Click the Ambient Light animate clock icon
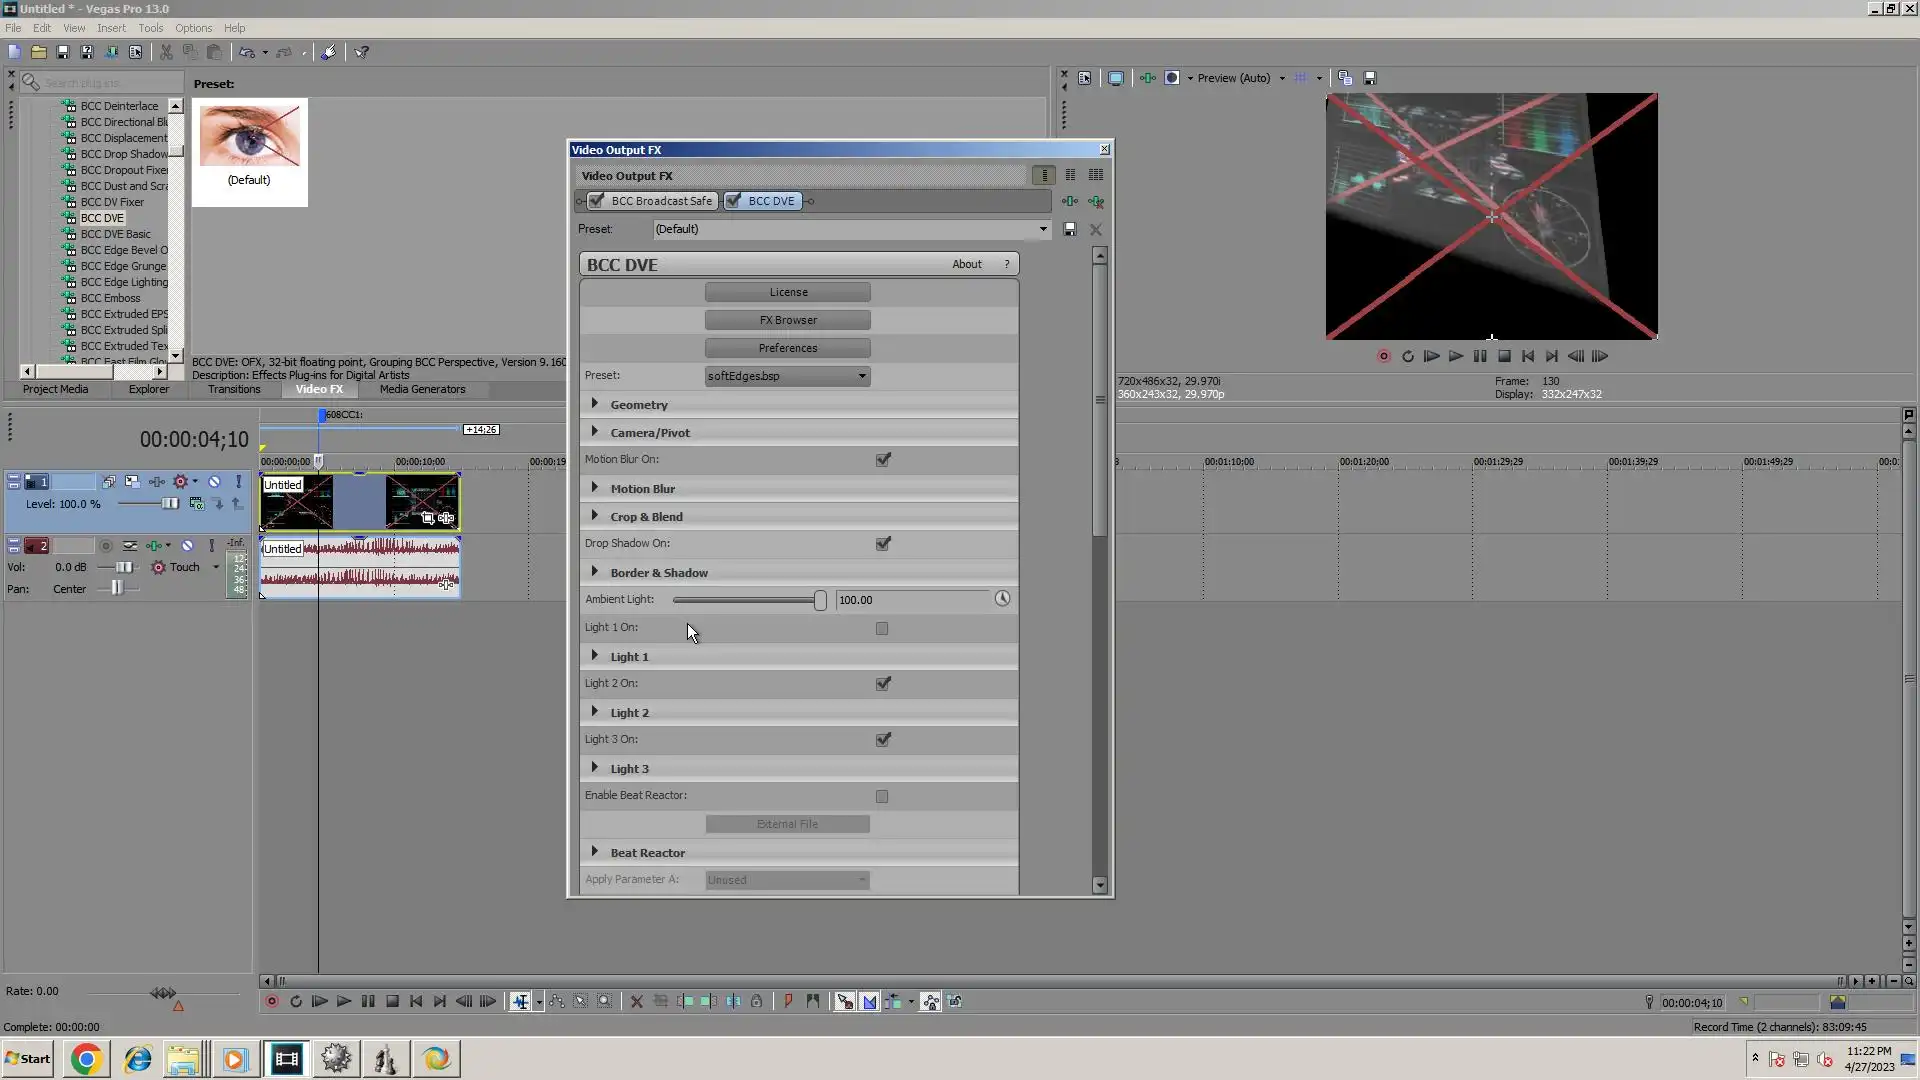The image size is (1920, 1080). point(1002,599)
